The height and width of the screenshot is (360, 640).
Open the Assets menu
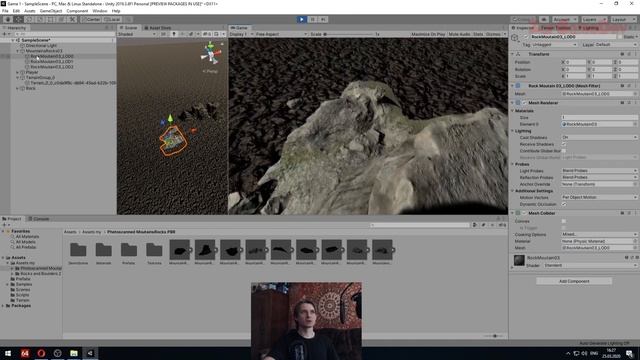pos(30,11)
